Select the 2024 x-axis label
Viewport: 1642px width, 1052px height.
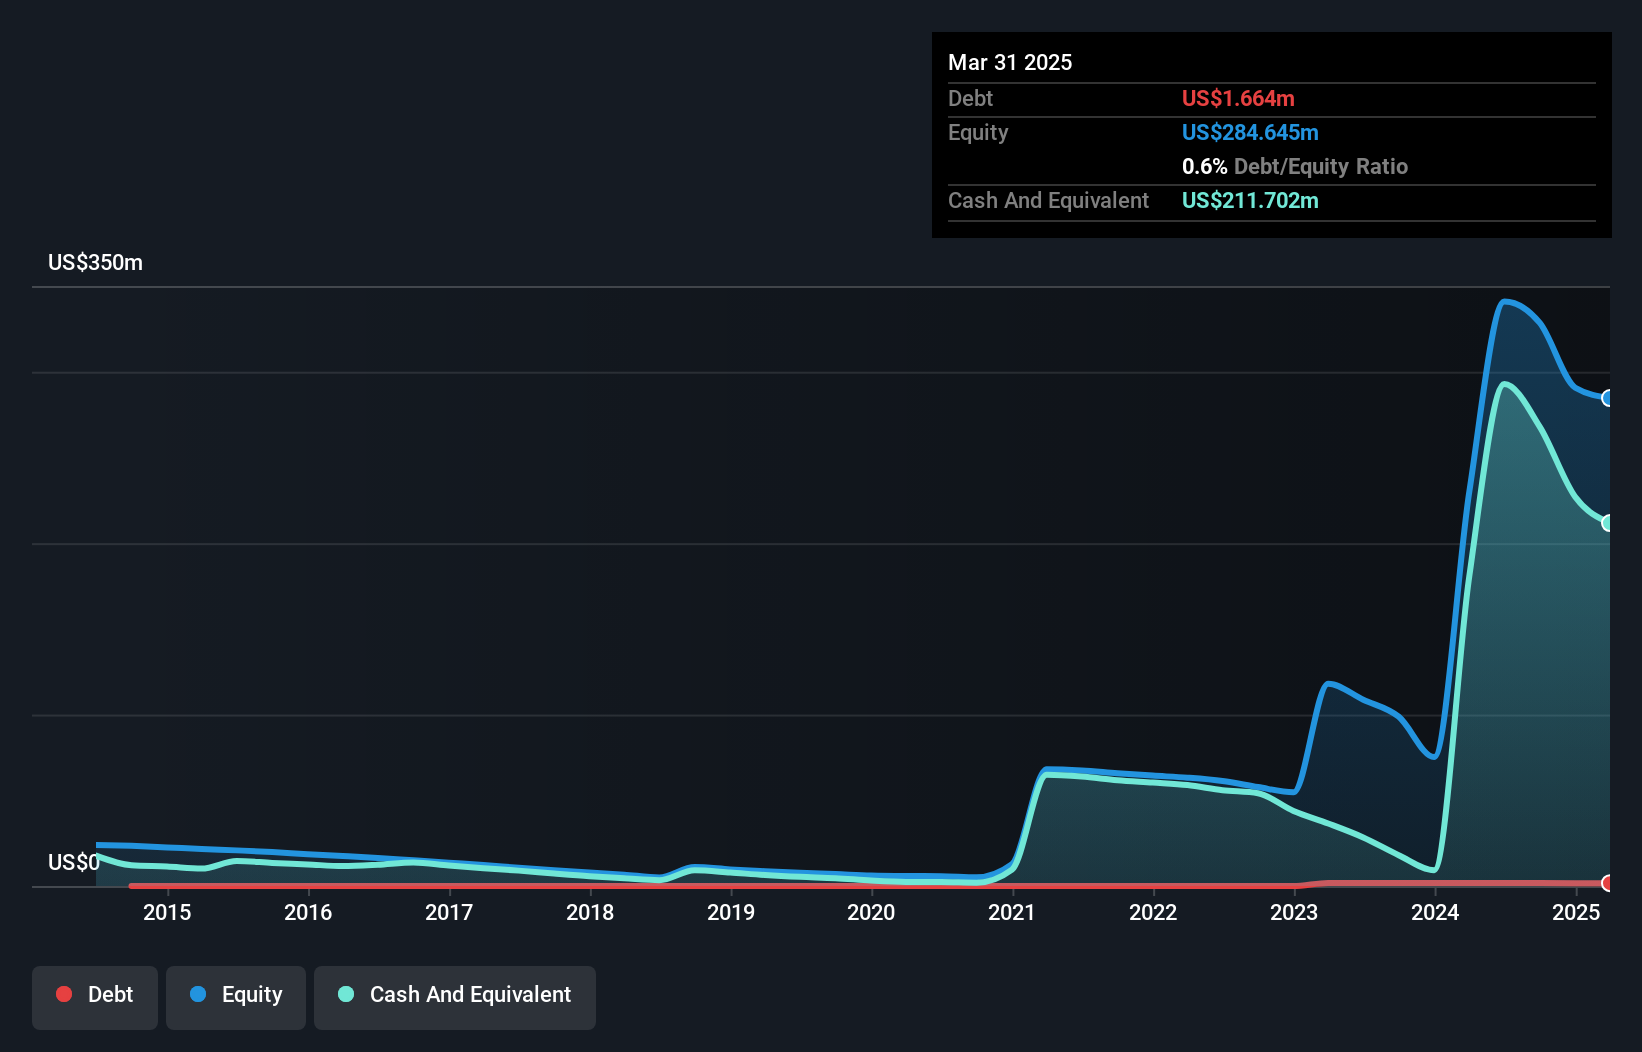coord(1435,912)
